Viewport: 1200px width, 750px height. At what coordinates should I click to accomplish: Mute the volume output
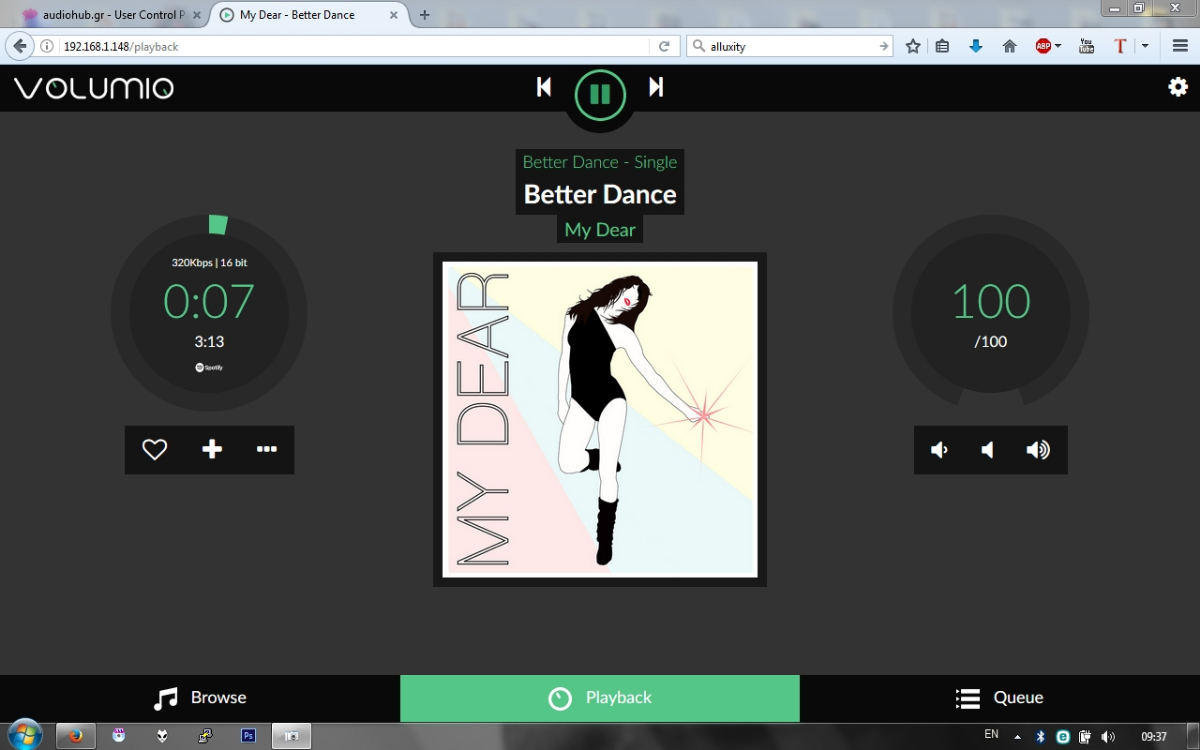click(x=939, y=450)
